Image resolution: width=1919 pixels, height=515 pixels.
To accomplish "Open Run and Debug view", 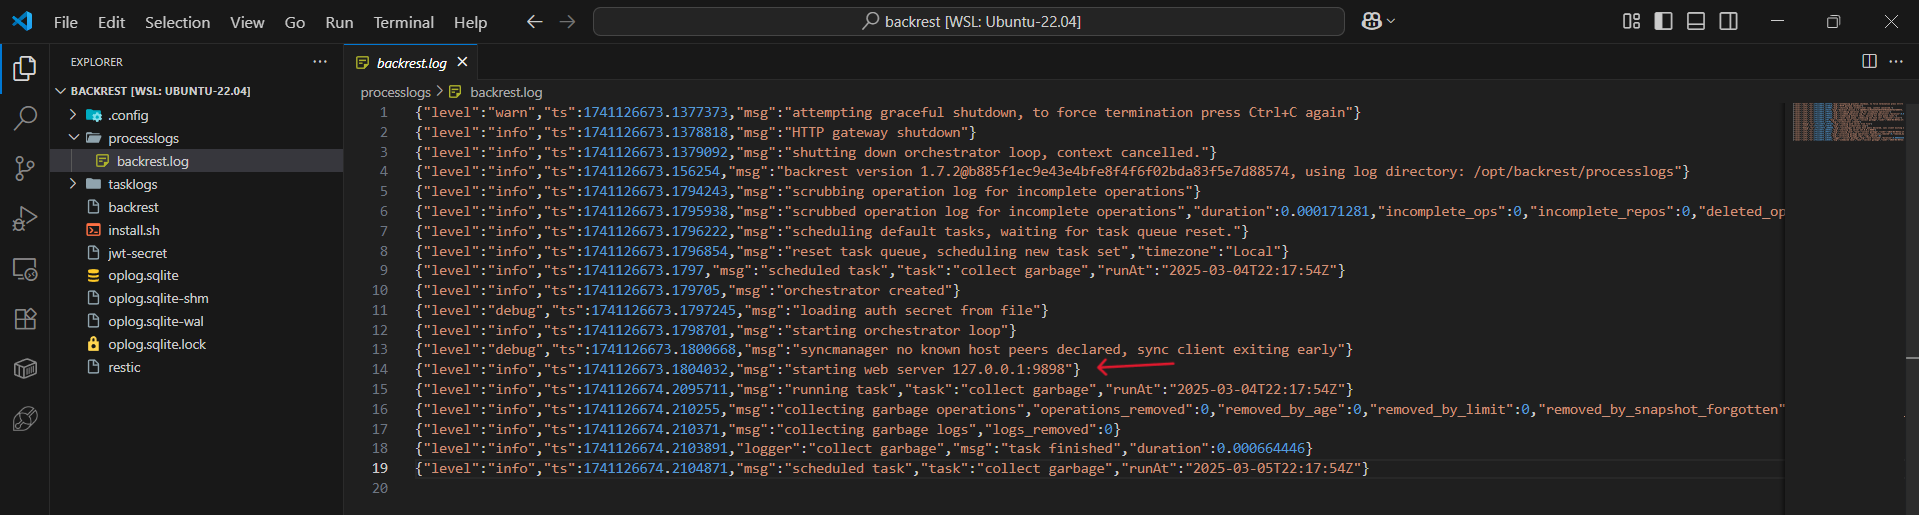I will coord(25,218).
